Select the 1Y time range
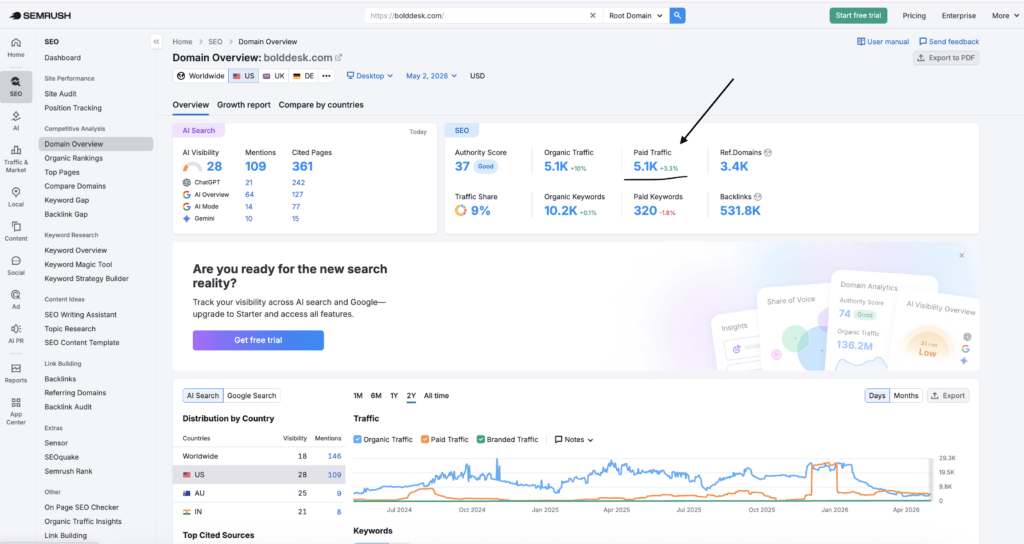The height and width of the screenshot is (544, 1024). tap(394, 396)
